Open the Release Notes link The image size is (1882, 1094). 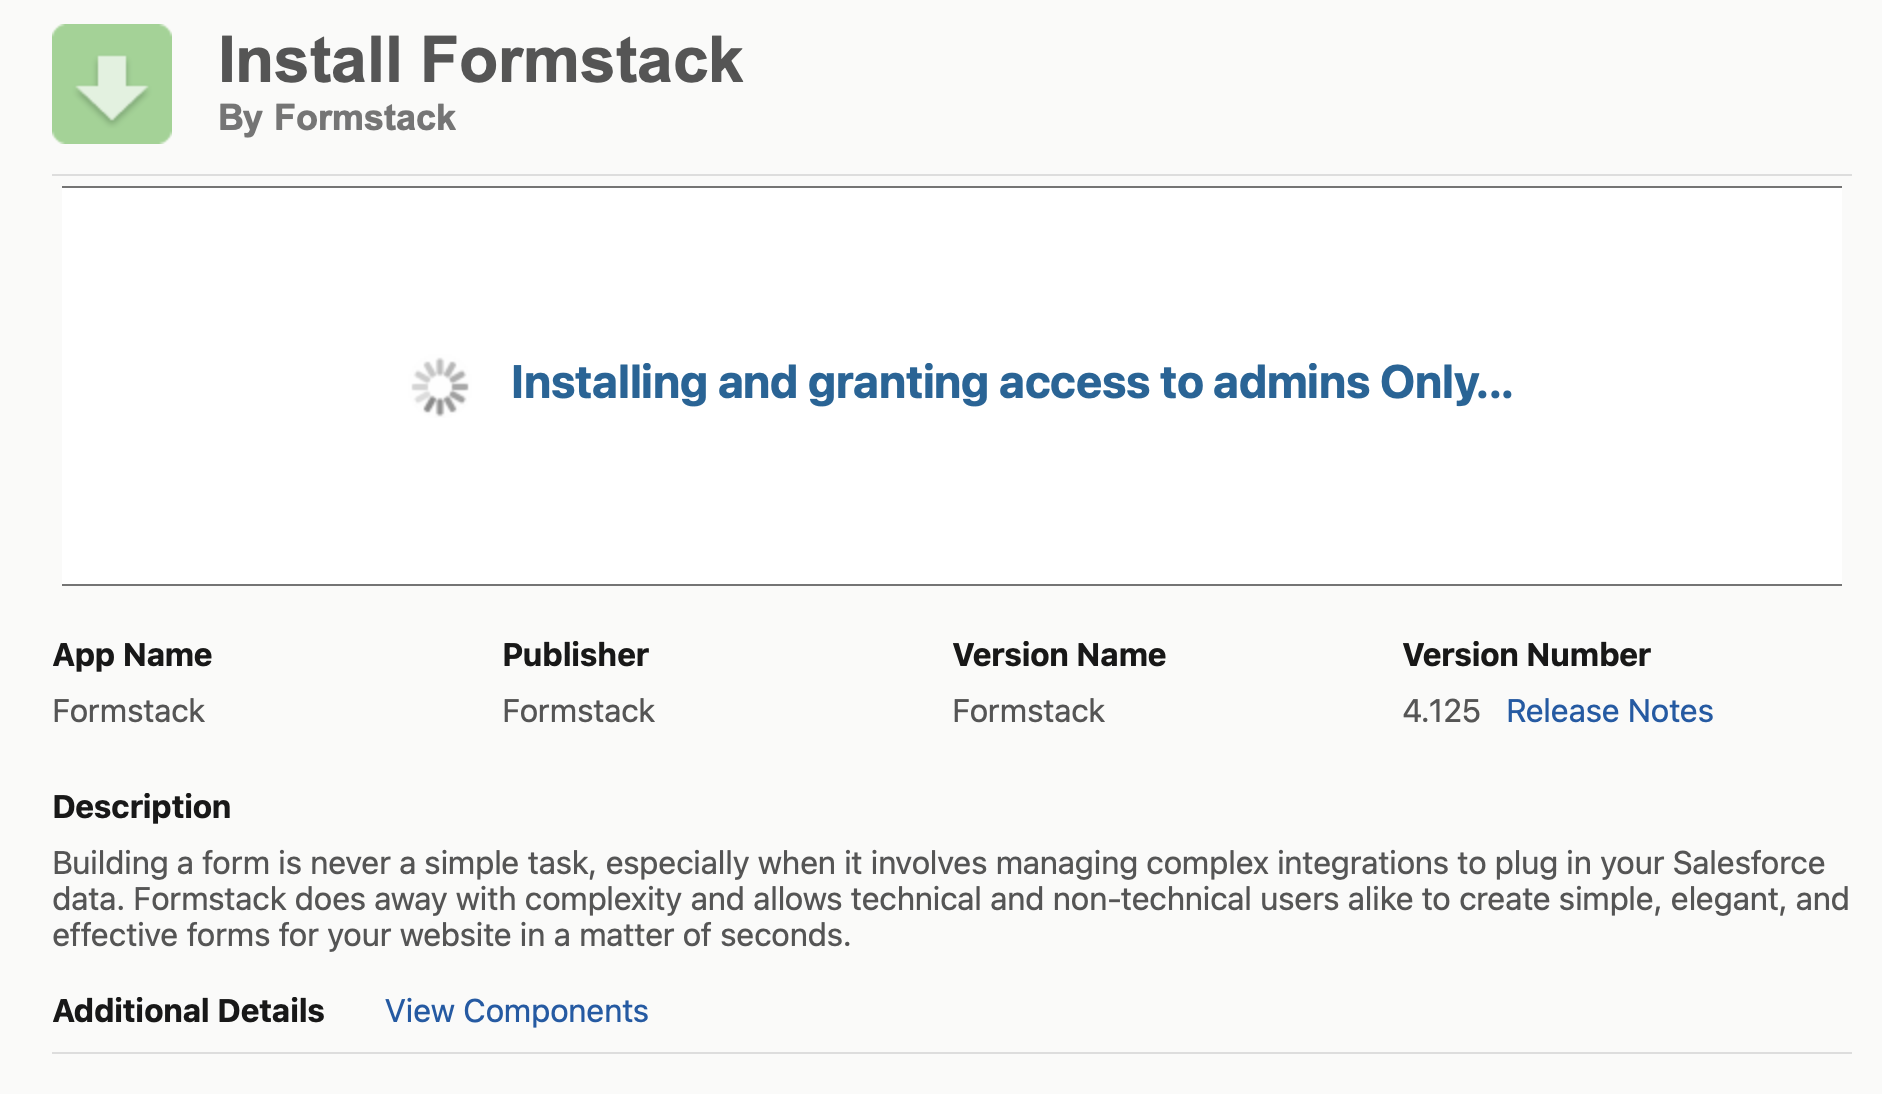click(1609, 711)
